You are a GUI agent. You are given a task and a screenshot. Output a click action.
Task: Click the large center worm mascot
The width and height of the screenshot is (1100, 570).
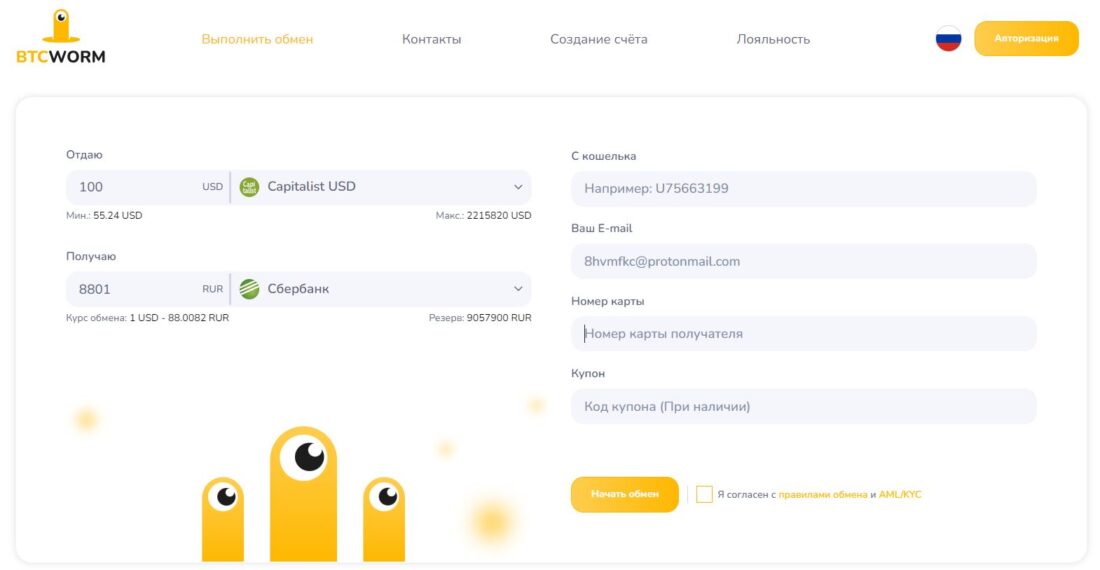pos(303,490)
